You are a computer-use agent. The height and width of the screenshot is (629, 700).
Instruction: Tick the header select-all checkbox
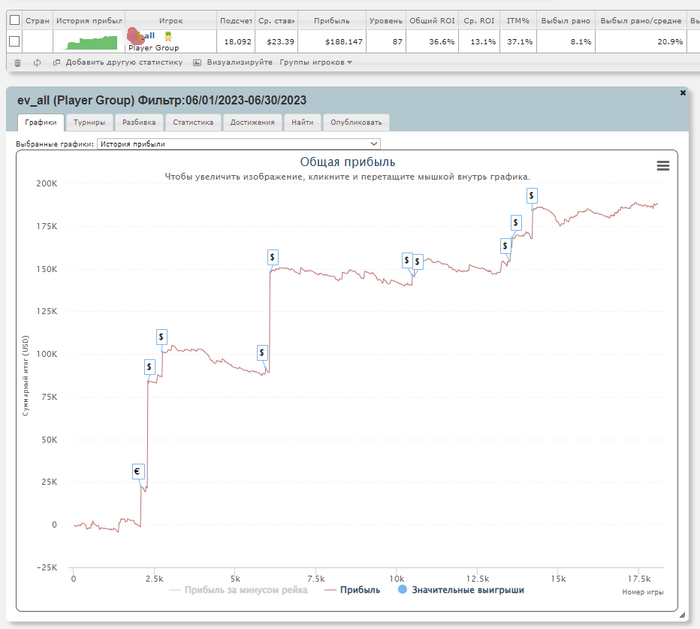pos(15,20)
